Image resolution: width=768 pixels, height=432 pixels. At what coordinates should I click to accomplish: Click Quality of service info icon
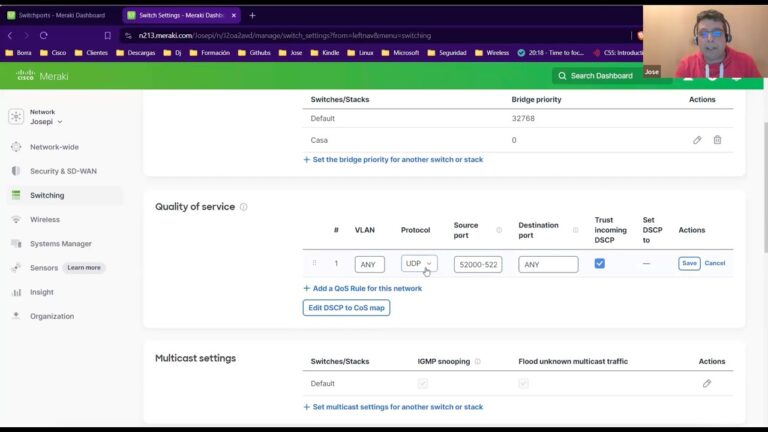point(243,207)
